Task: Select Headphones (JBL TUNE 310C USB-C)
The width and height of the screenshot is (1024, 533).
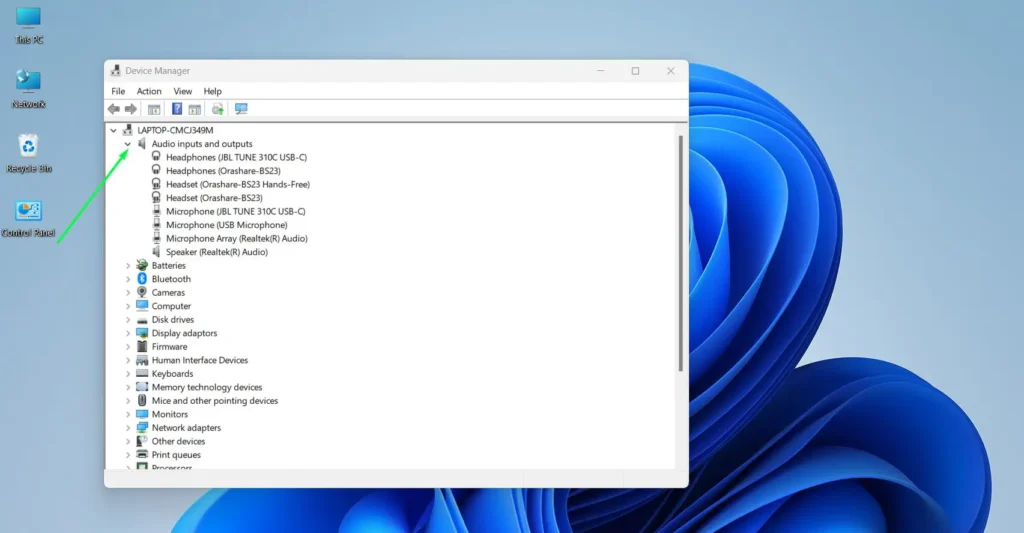Action: coord(236,157)
